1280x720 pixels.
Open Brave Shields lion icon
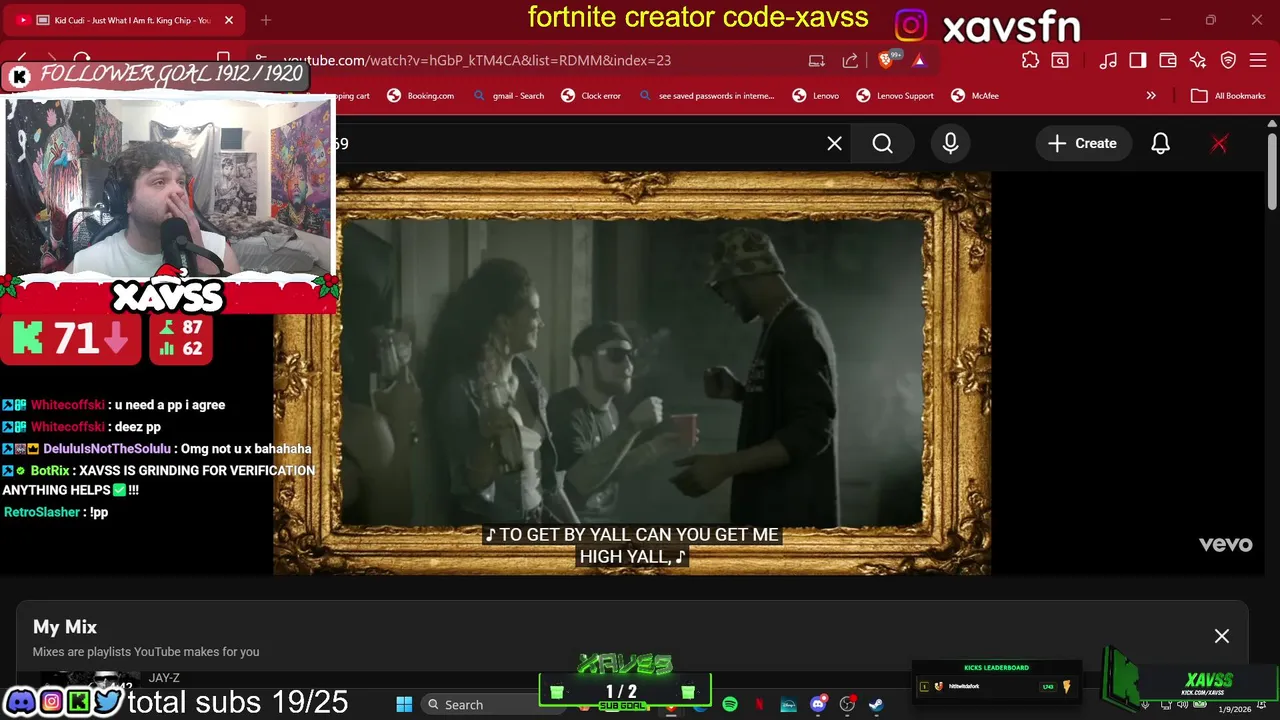click(886, 60)
